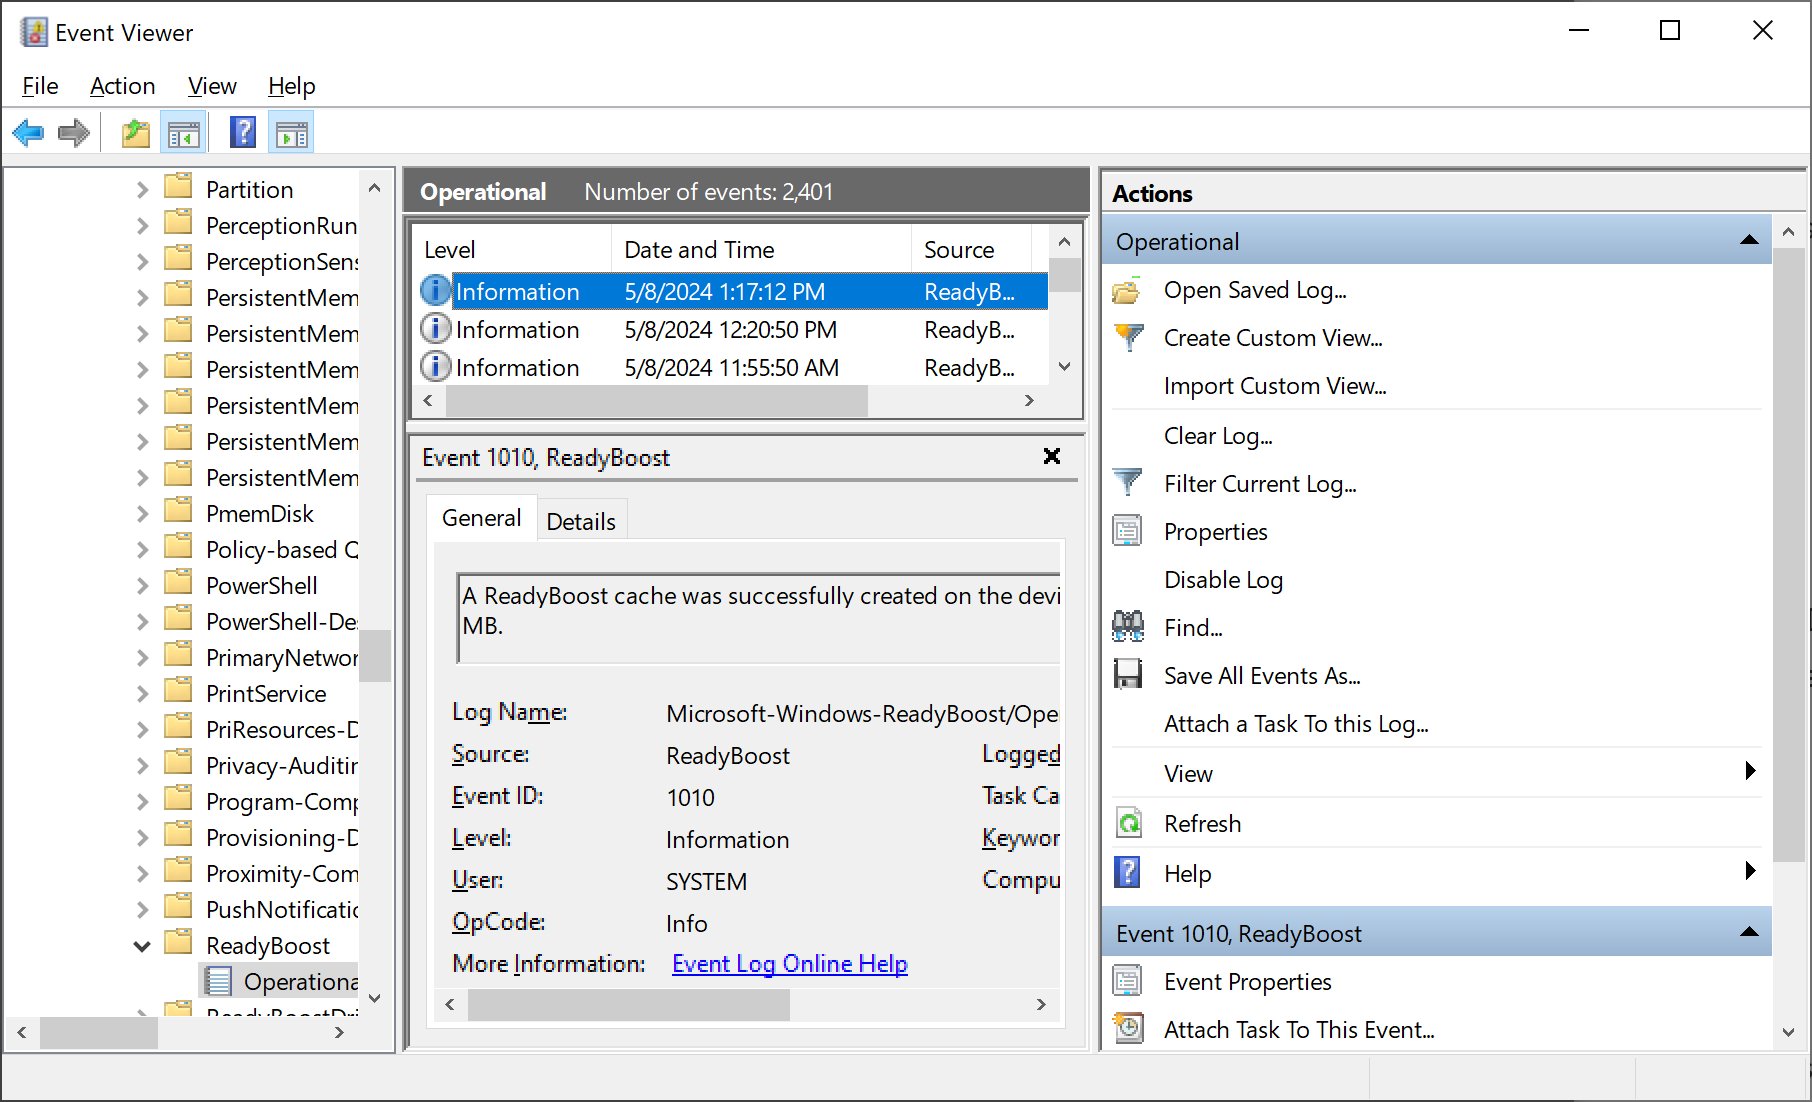Click the info icon of 1:17:12 PM event

(435, 291)
